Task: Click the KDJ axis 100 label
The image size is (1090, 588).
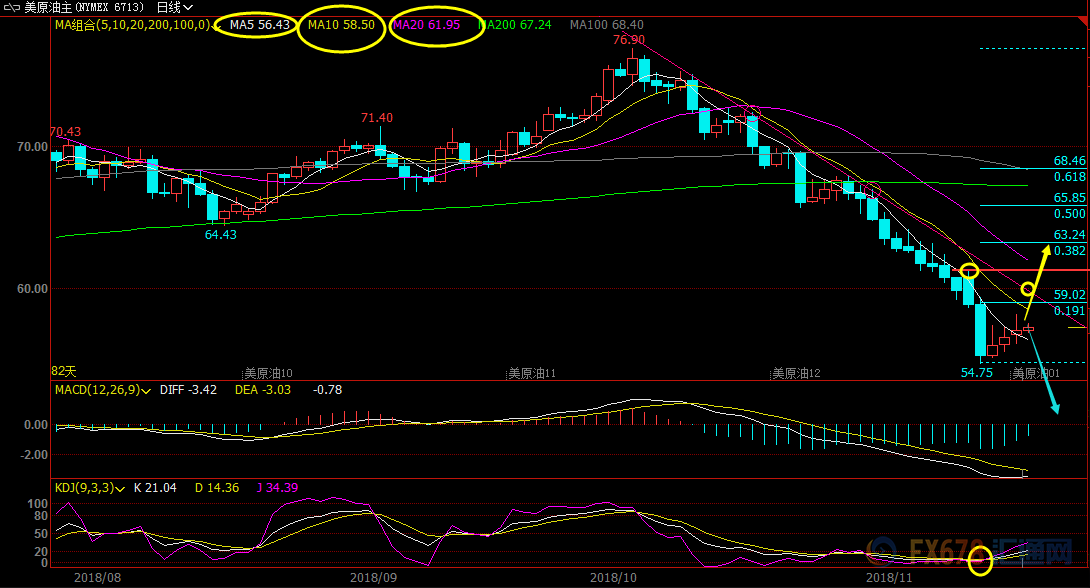Action: 38,505
